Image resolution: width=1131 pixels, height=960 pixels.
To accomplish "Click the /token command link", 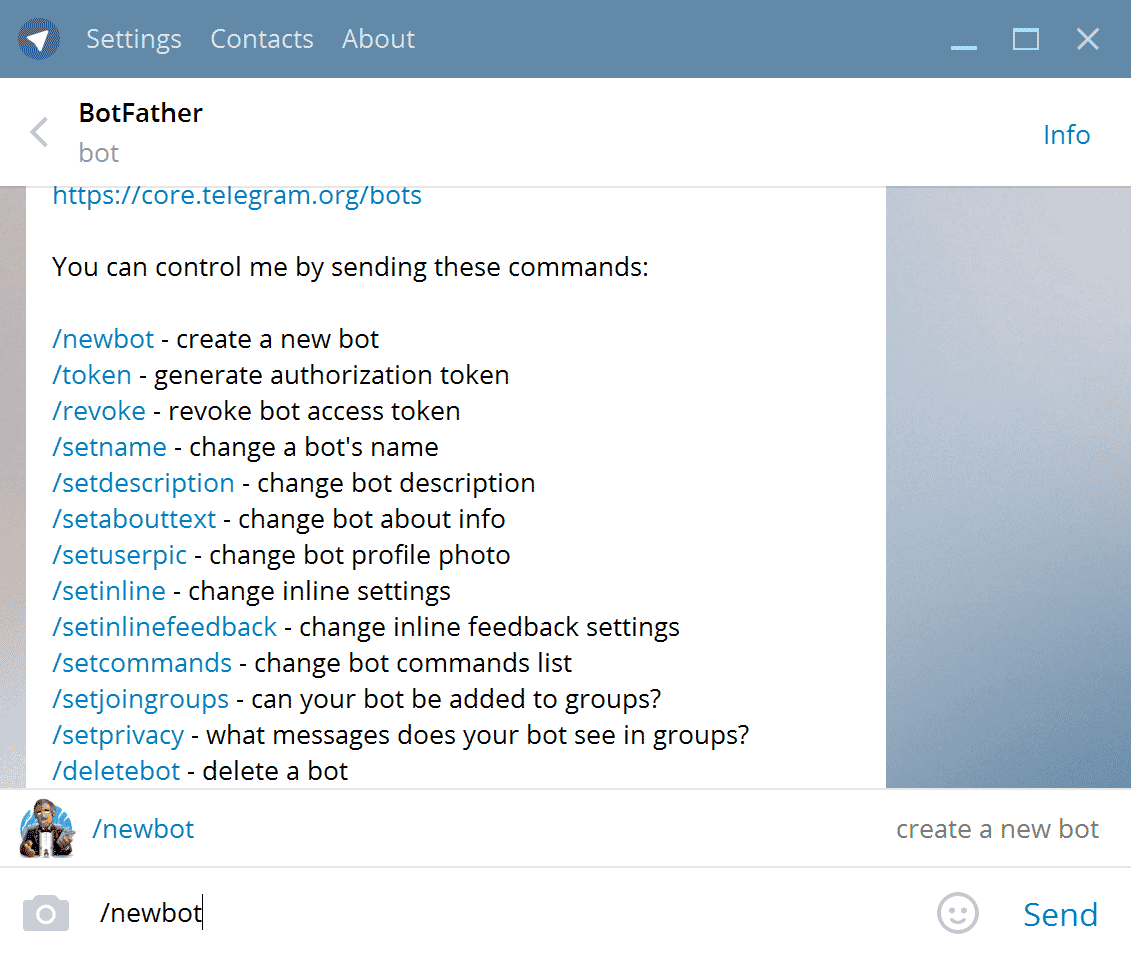I will click(x=92, y=375).
